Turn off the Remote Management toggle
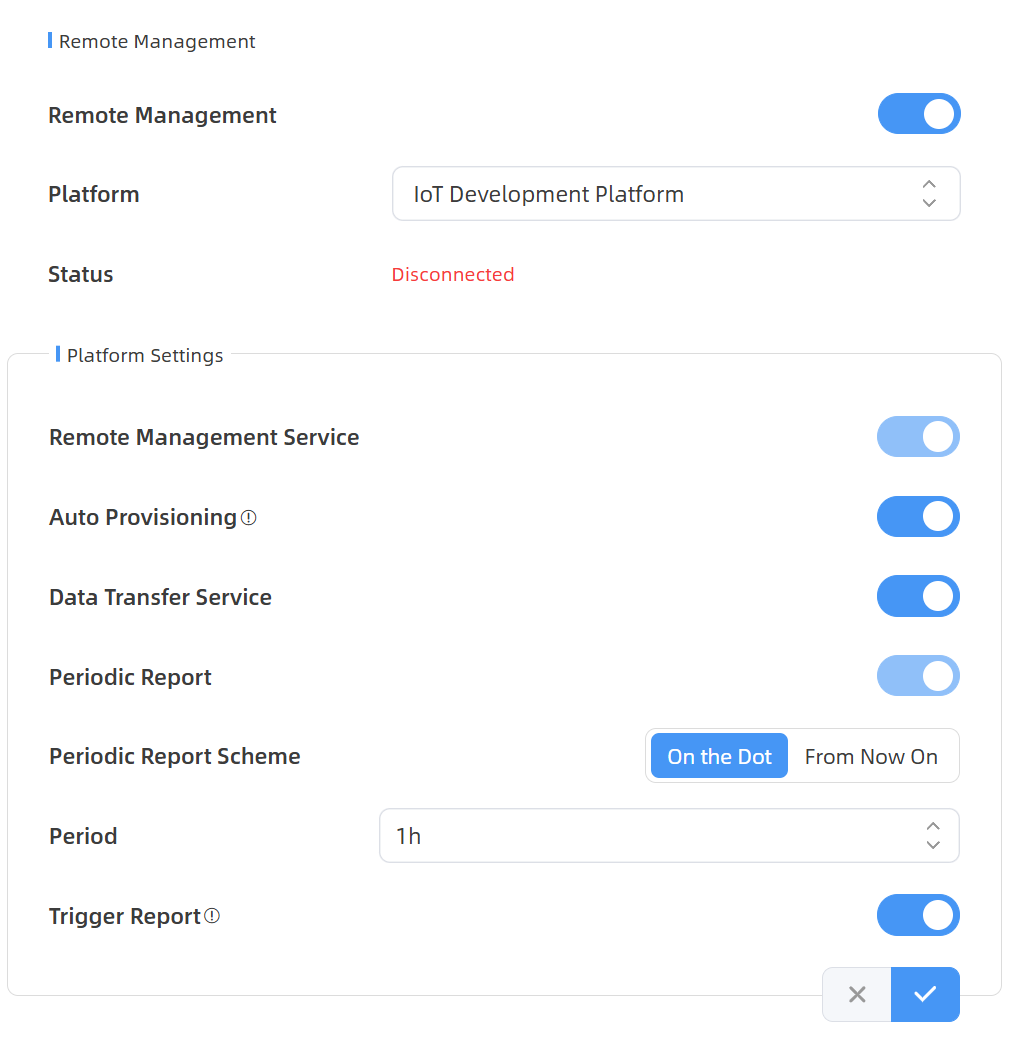The image size is (1019, 1037). tap(919, 114)
